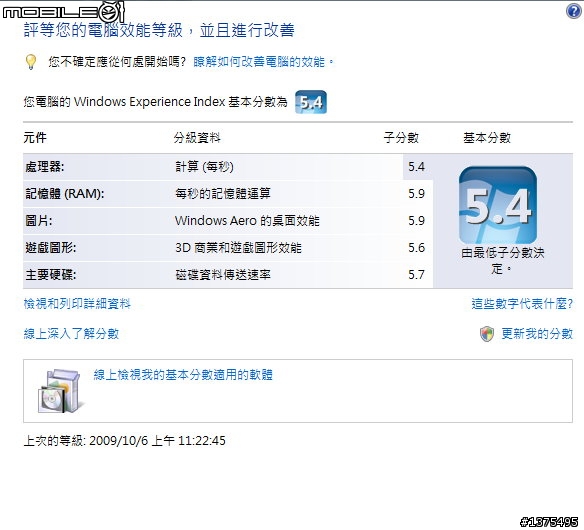Open 線上檢視我的基本分數適用的軟體 link

point(183,375)
